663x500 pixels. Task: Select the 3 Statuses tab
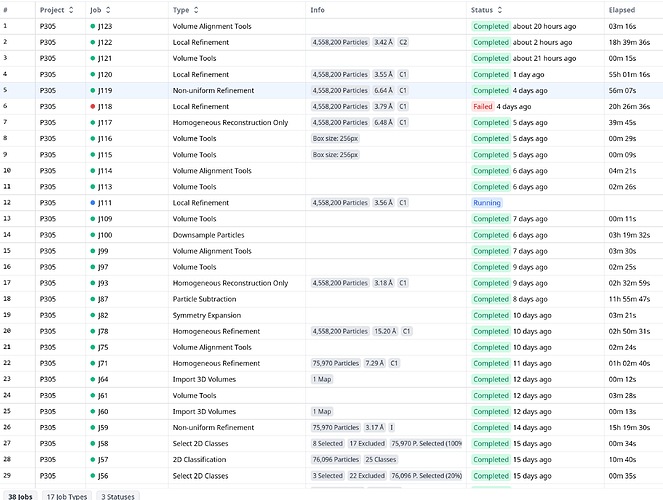(118, 496)
